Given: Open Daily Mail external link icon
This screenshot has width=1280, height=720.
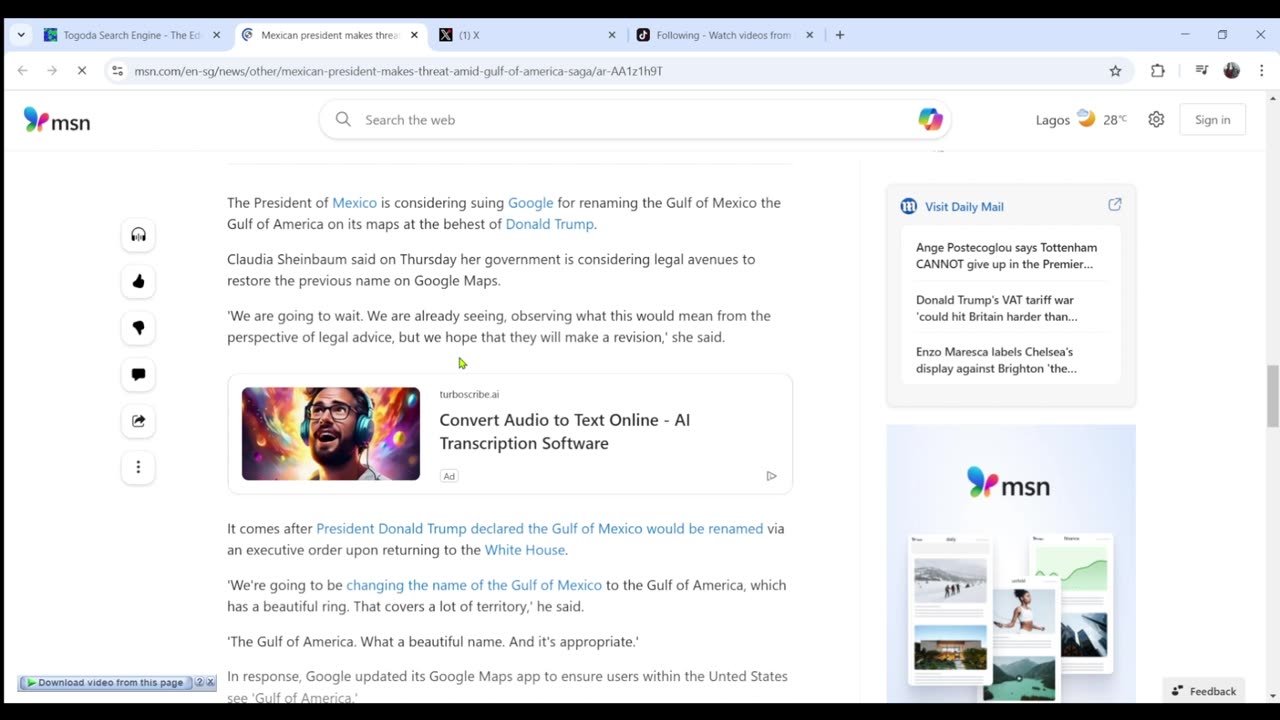Looking at the screenshot, I should pyautogui.click(x=1115, y=205).
